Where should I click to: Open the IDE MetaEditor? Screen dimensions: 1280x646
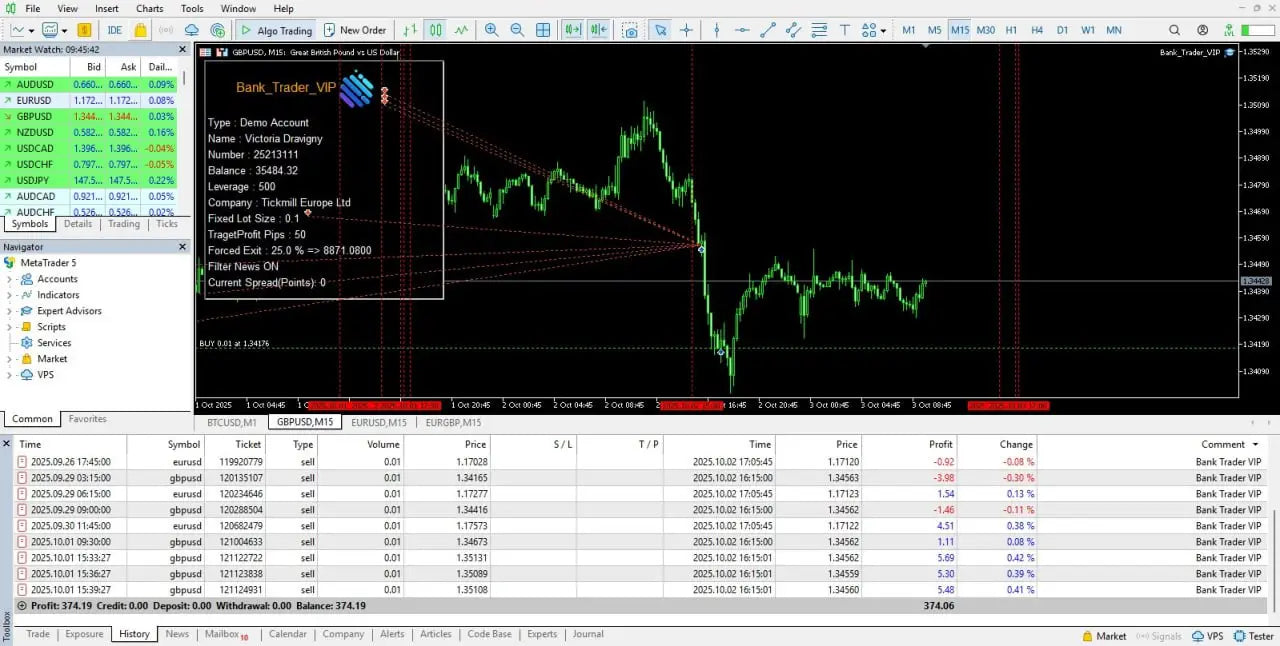point(115,30)
